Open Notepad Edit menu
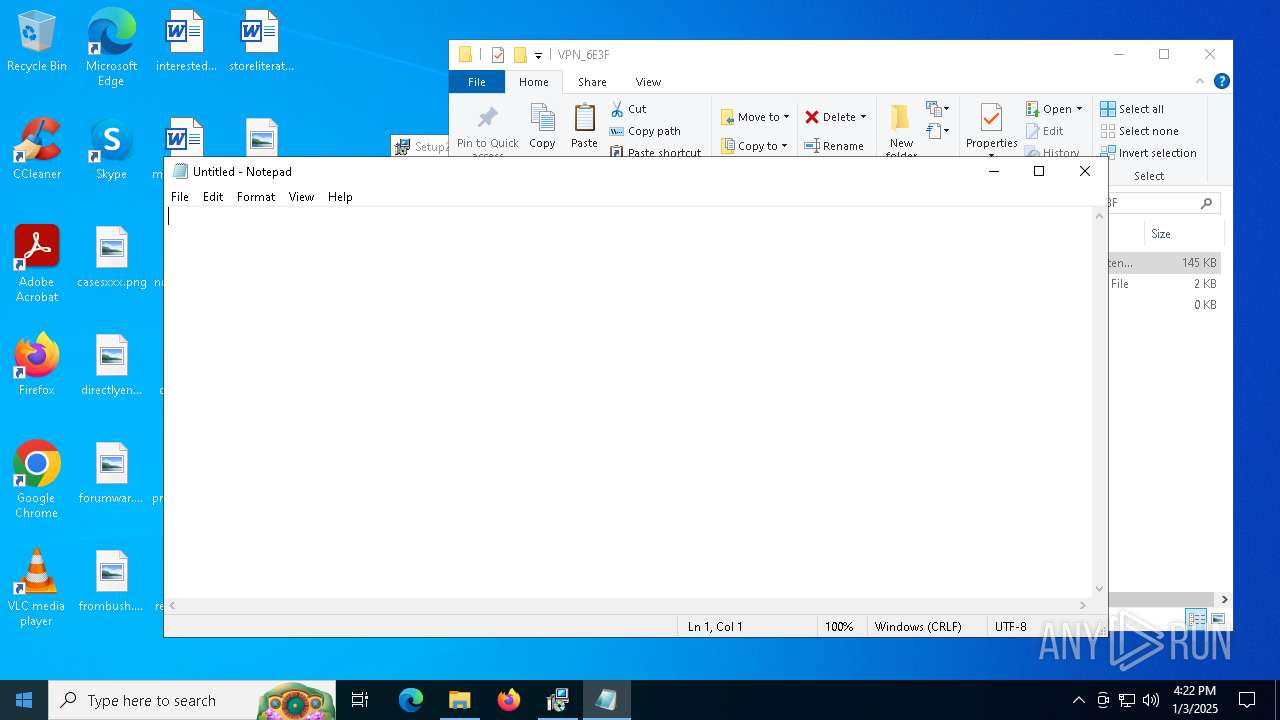Viewport: 1280px width, 720px height. (x=213, y=197)
